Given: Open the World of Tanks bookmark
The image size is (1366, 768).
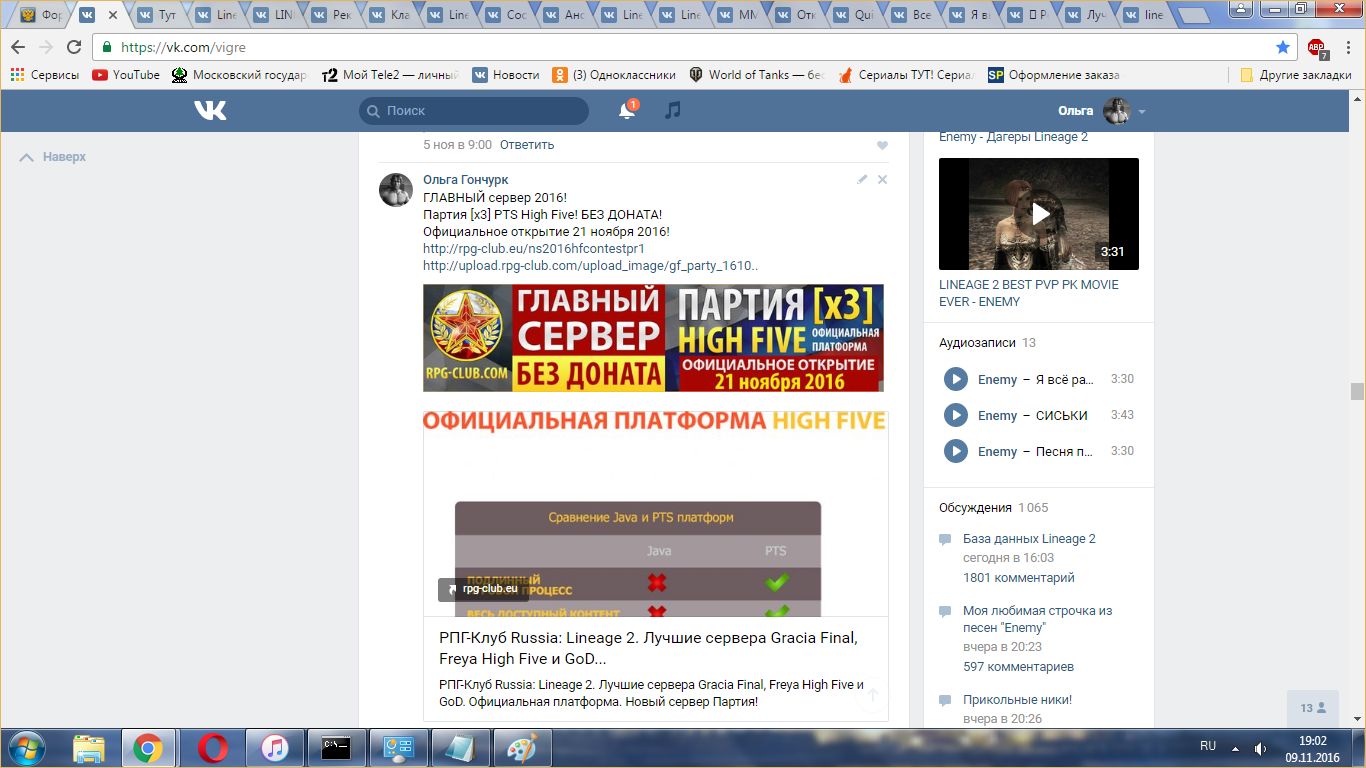Looking at the screenshot, I should pyautogui.click(x=757, y=75).
